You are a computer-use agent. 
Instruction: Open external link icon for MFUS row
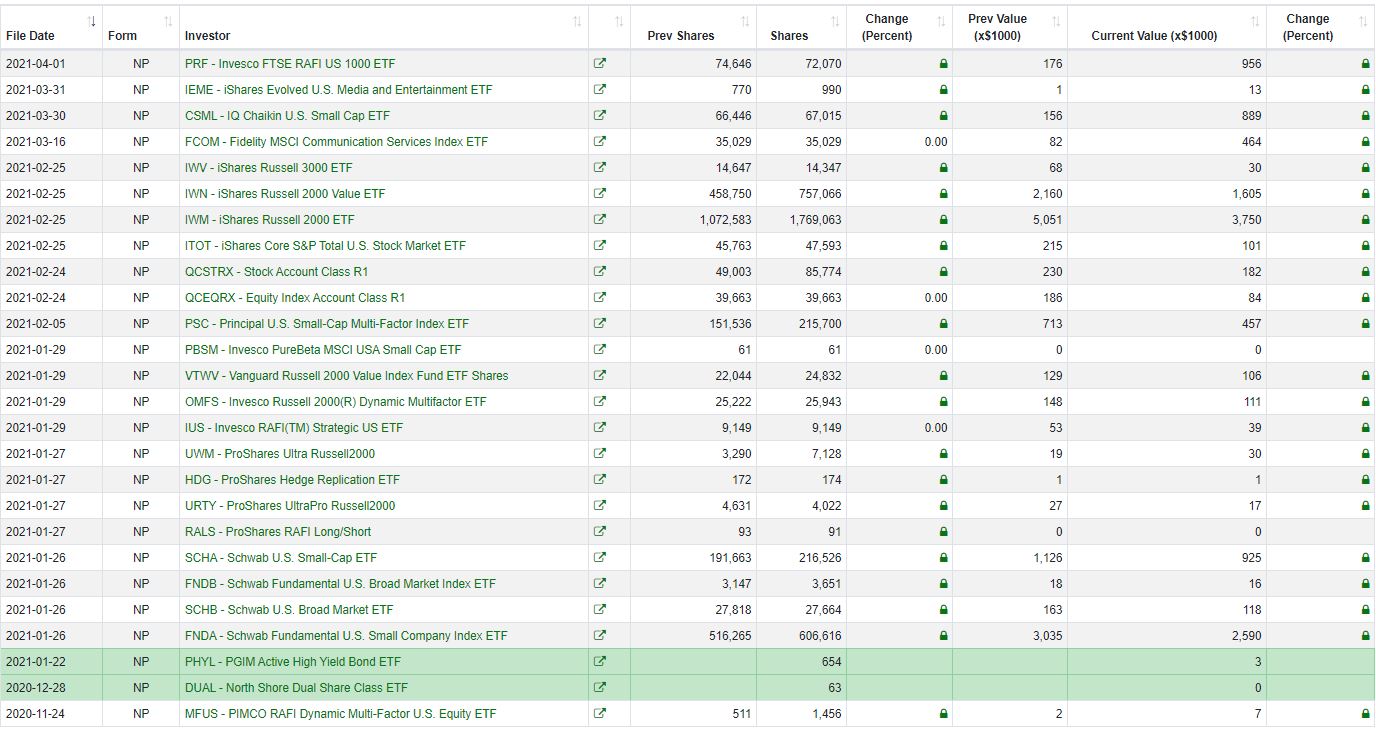600,714
